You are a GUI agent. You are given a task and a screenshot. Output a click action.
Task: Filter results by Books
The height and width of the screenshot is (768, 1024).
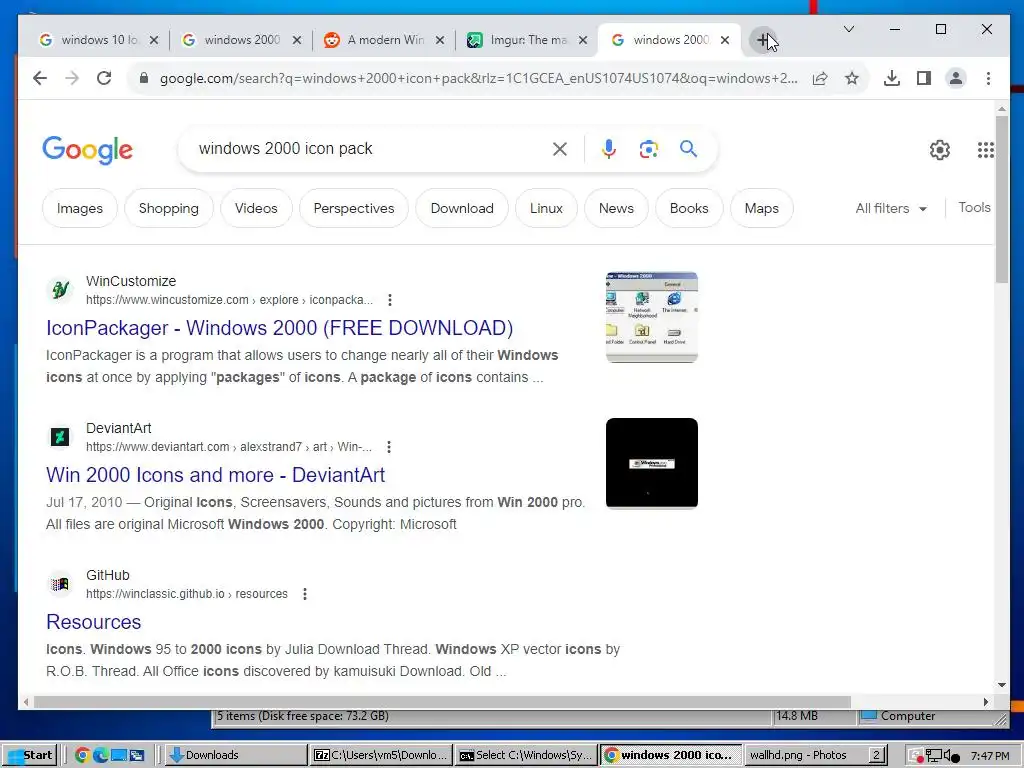click(x=689, y=208)
